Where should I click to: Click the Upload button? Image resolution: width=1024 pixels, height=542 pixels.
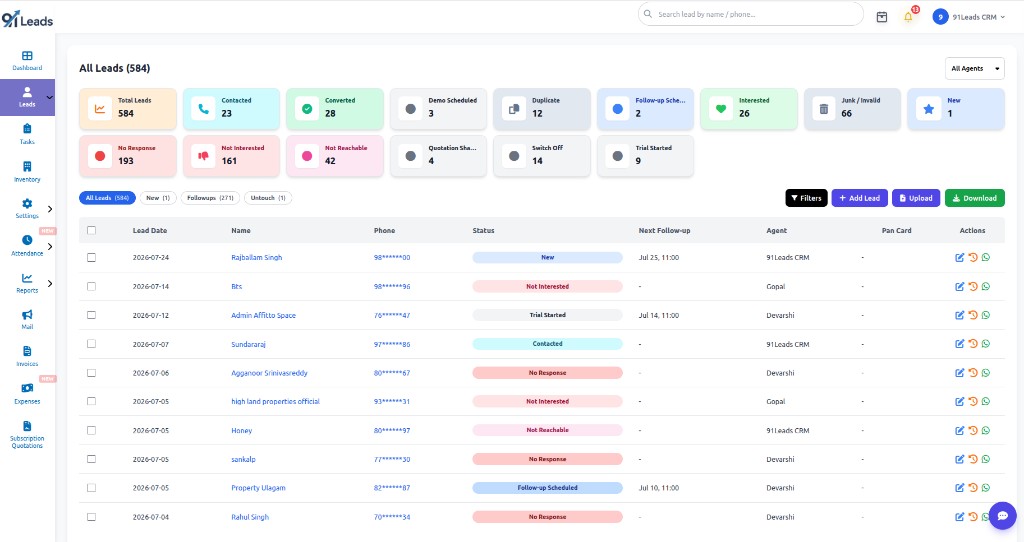click(x=916, y=198)
